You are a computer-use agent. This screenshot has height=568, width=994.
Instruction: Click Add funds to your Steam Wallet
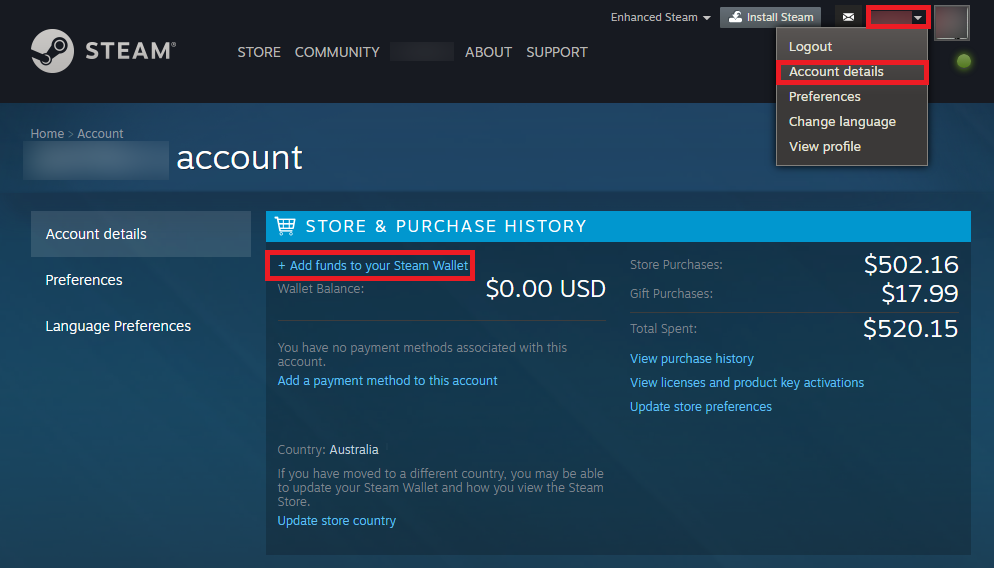coord(373,266)
